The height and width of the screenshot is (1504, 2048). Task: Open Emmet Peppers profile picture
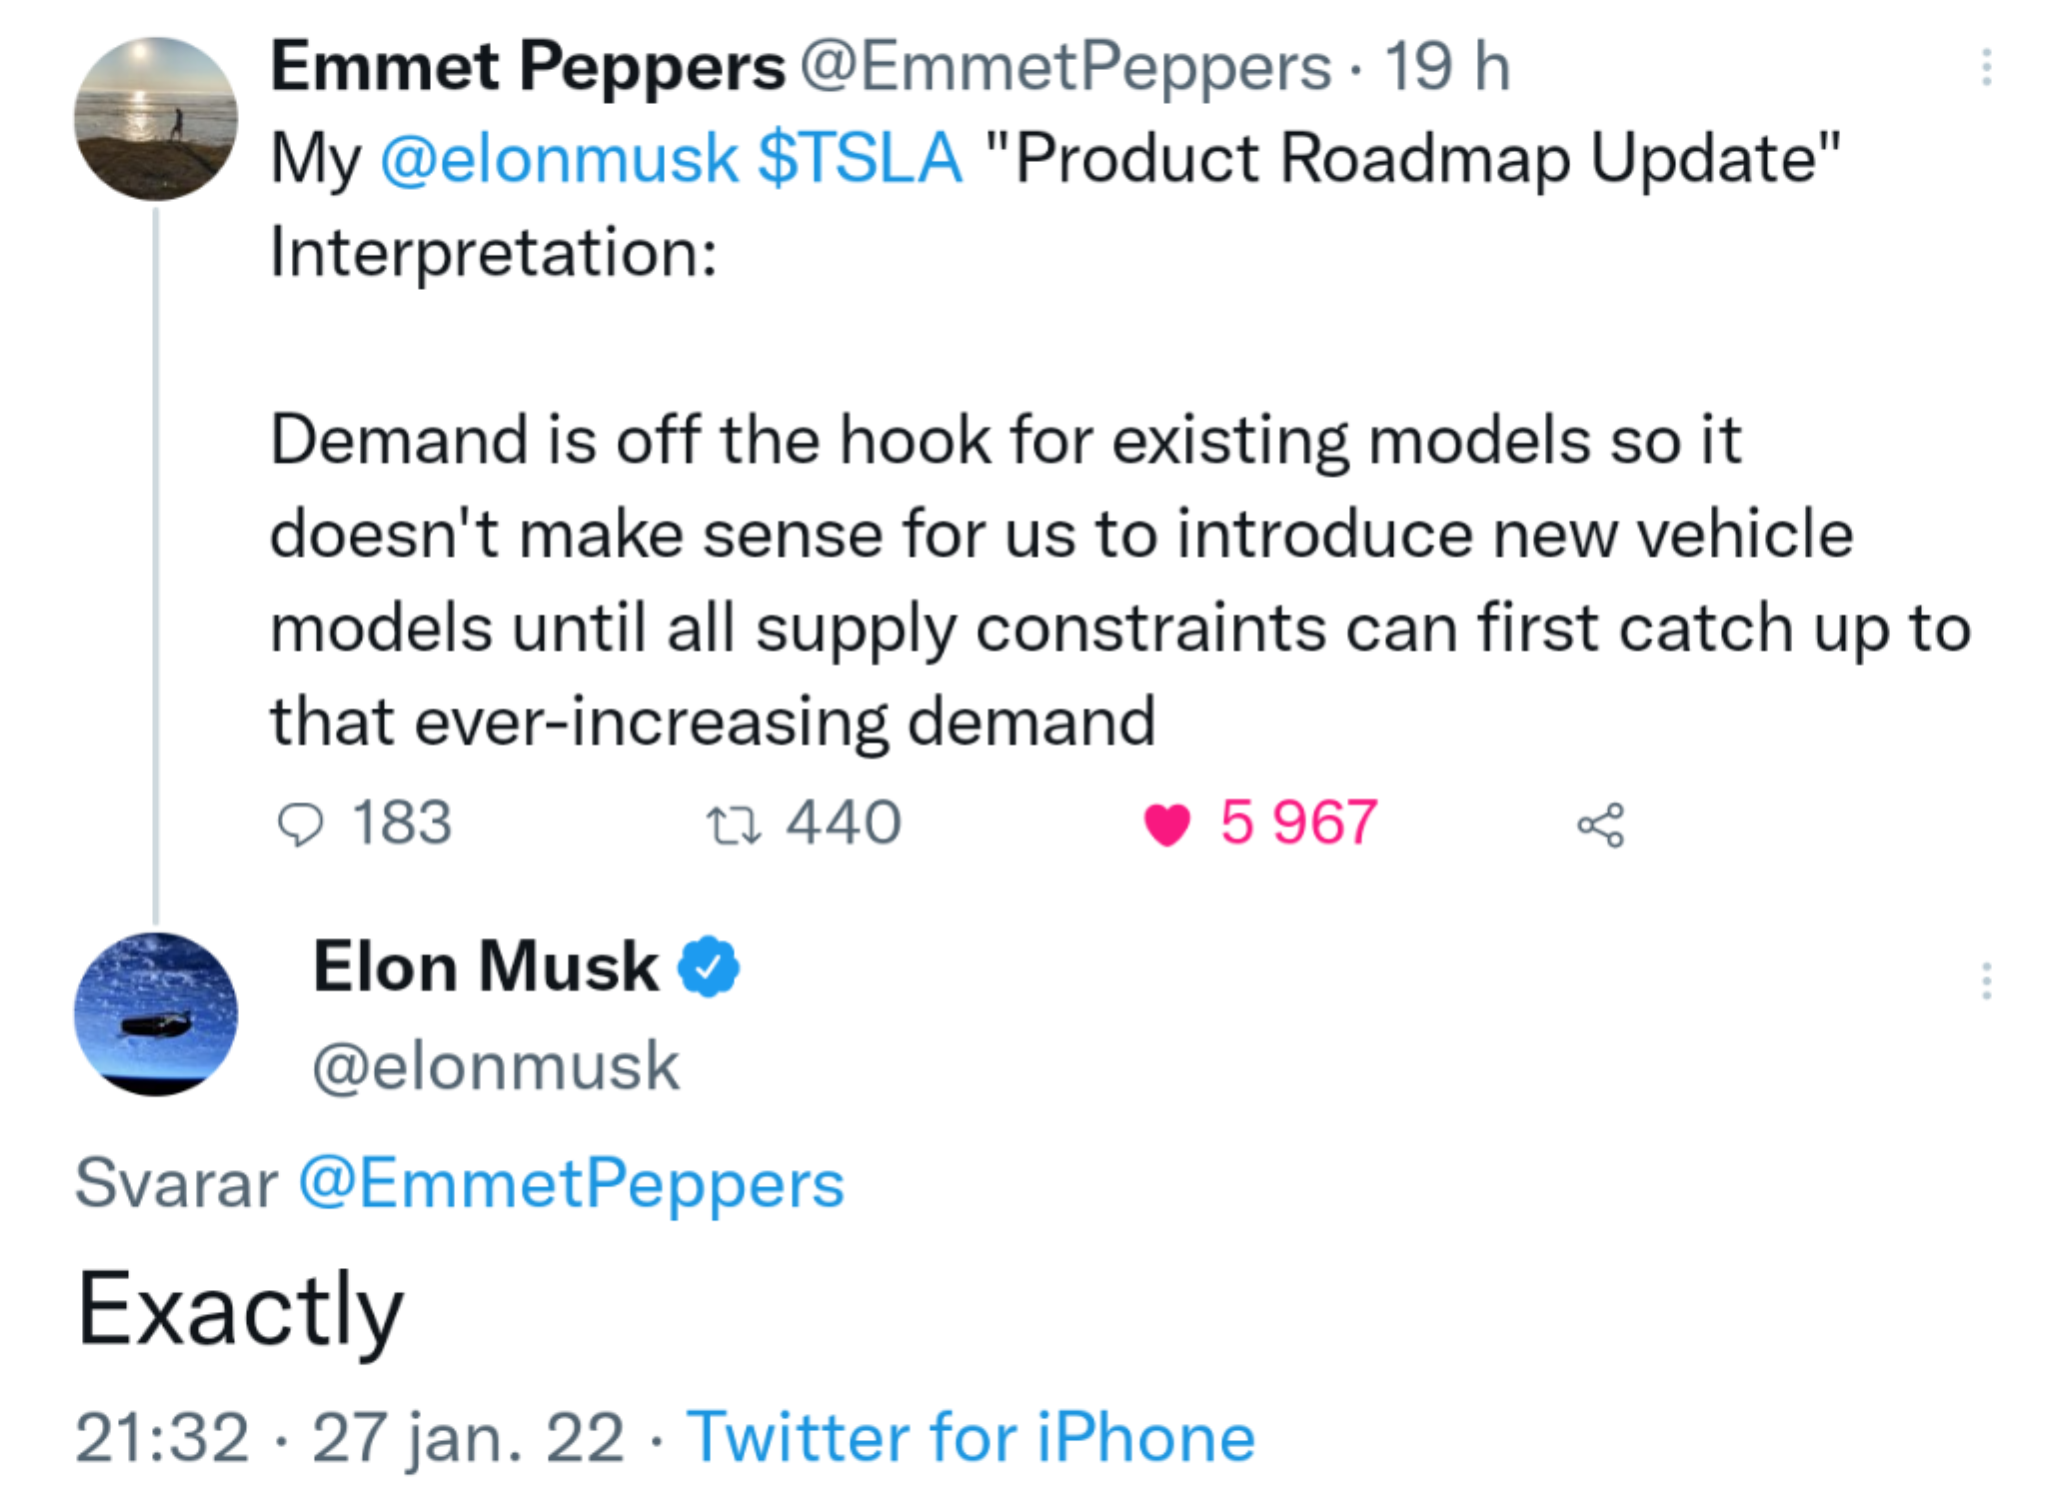156,119
